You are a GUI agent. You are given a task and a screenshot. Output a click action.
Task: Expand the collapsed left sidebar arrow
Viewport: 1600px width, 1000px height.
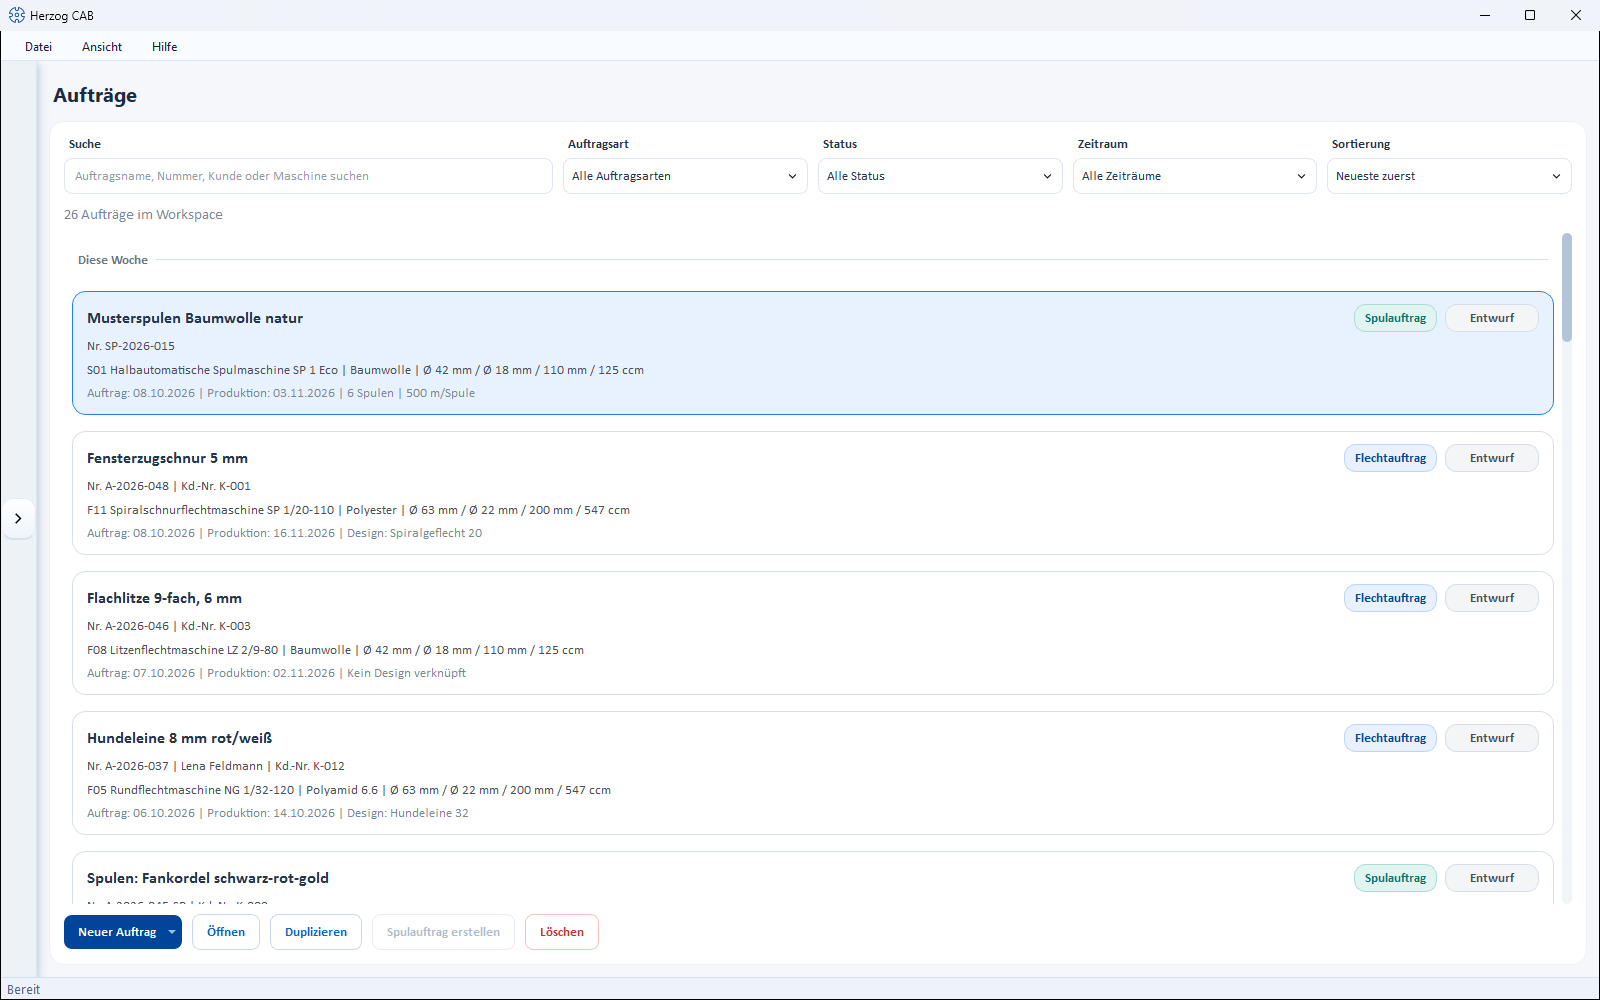18,518
